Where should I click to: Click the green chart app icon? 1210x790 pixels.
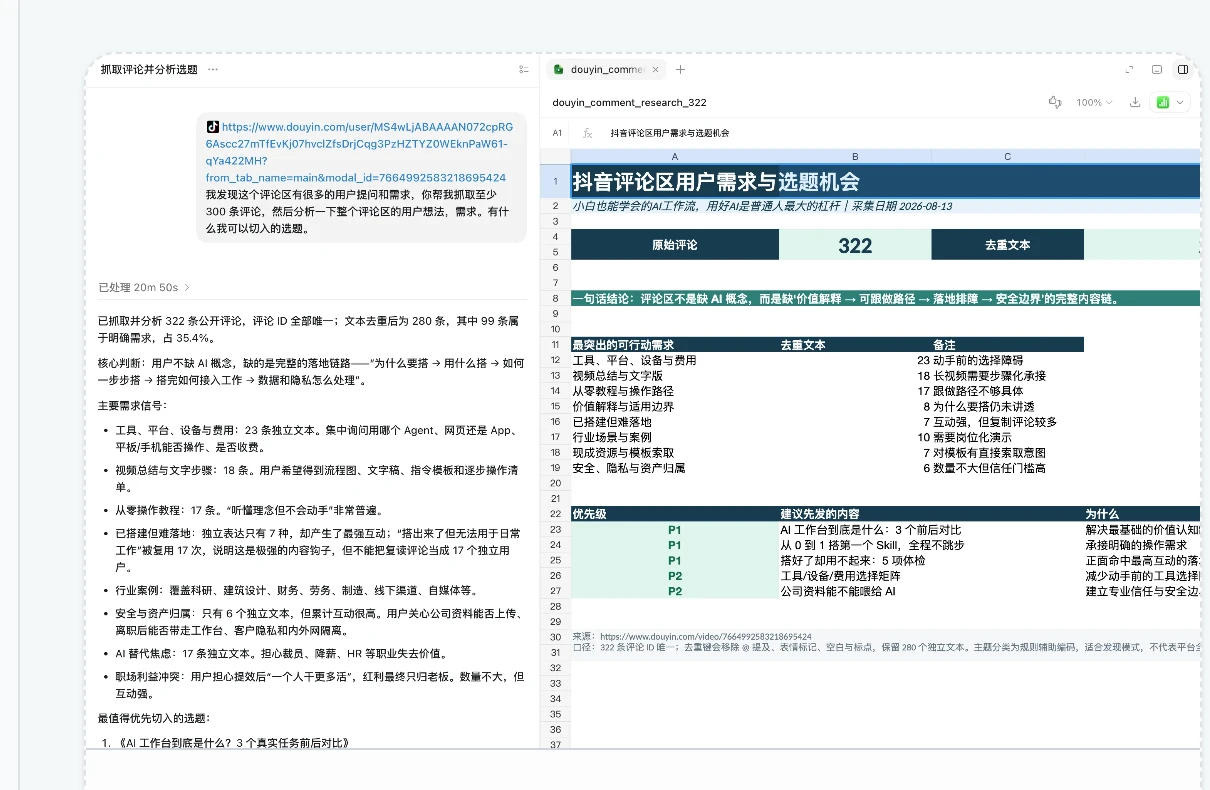tap(1163, 102)
